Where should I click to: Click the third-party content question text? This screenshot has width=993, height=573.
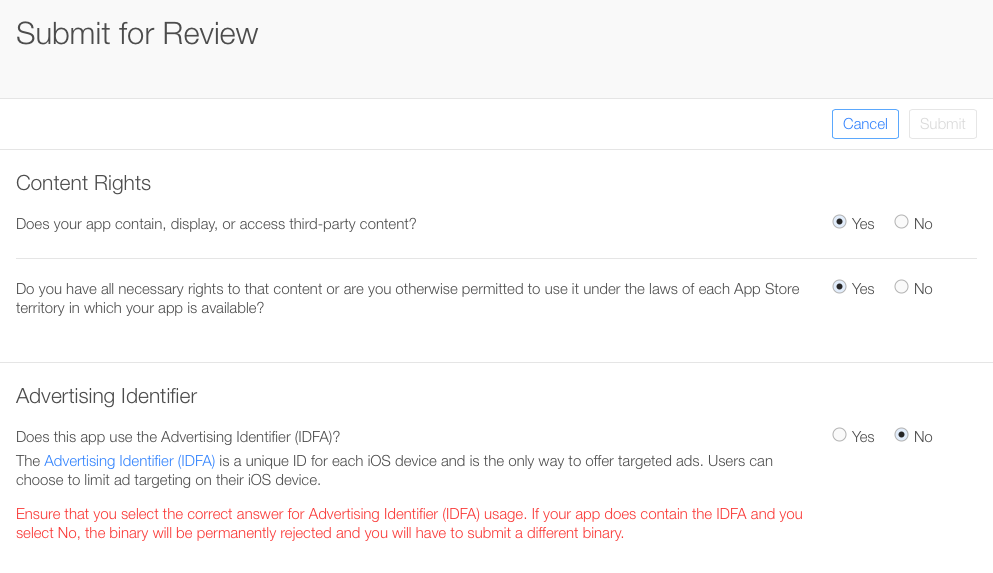click(216, 224)
